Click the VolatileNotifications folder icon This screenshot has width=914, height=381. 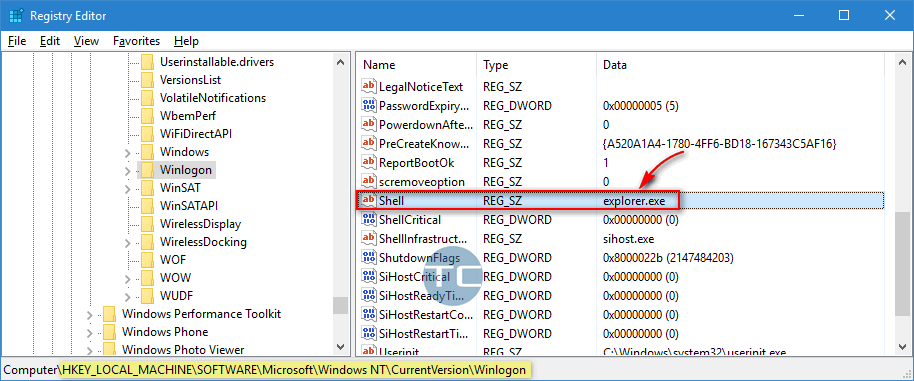148,98
